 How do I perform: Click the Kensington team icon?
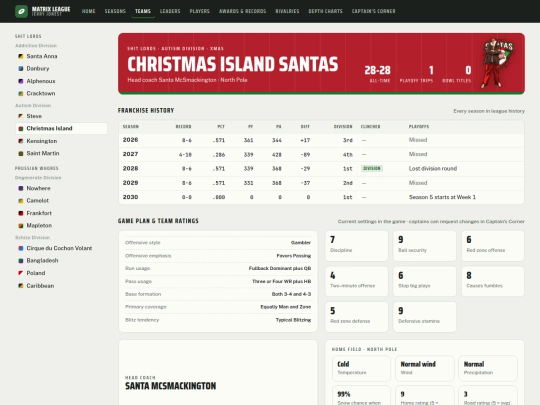[21, 141]
